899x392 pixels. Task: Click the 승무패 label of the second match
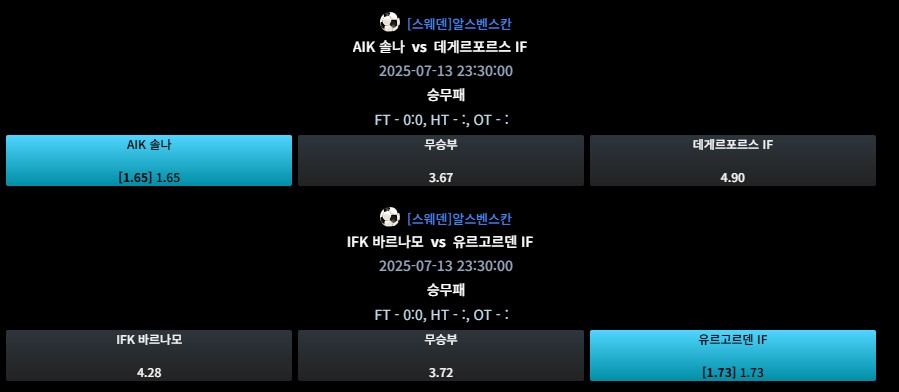pos(445,290)
